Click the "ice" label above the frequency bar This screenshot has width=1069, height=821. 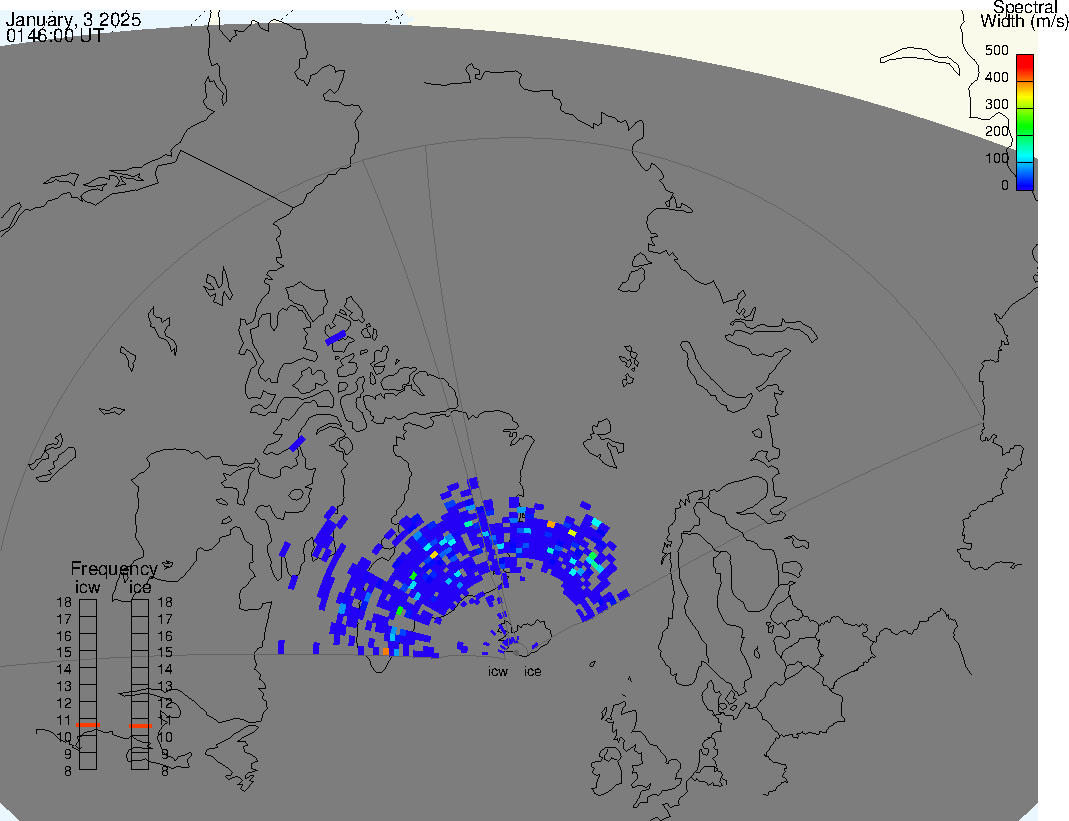coord(140,587)
